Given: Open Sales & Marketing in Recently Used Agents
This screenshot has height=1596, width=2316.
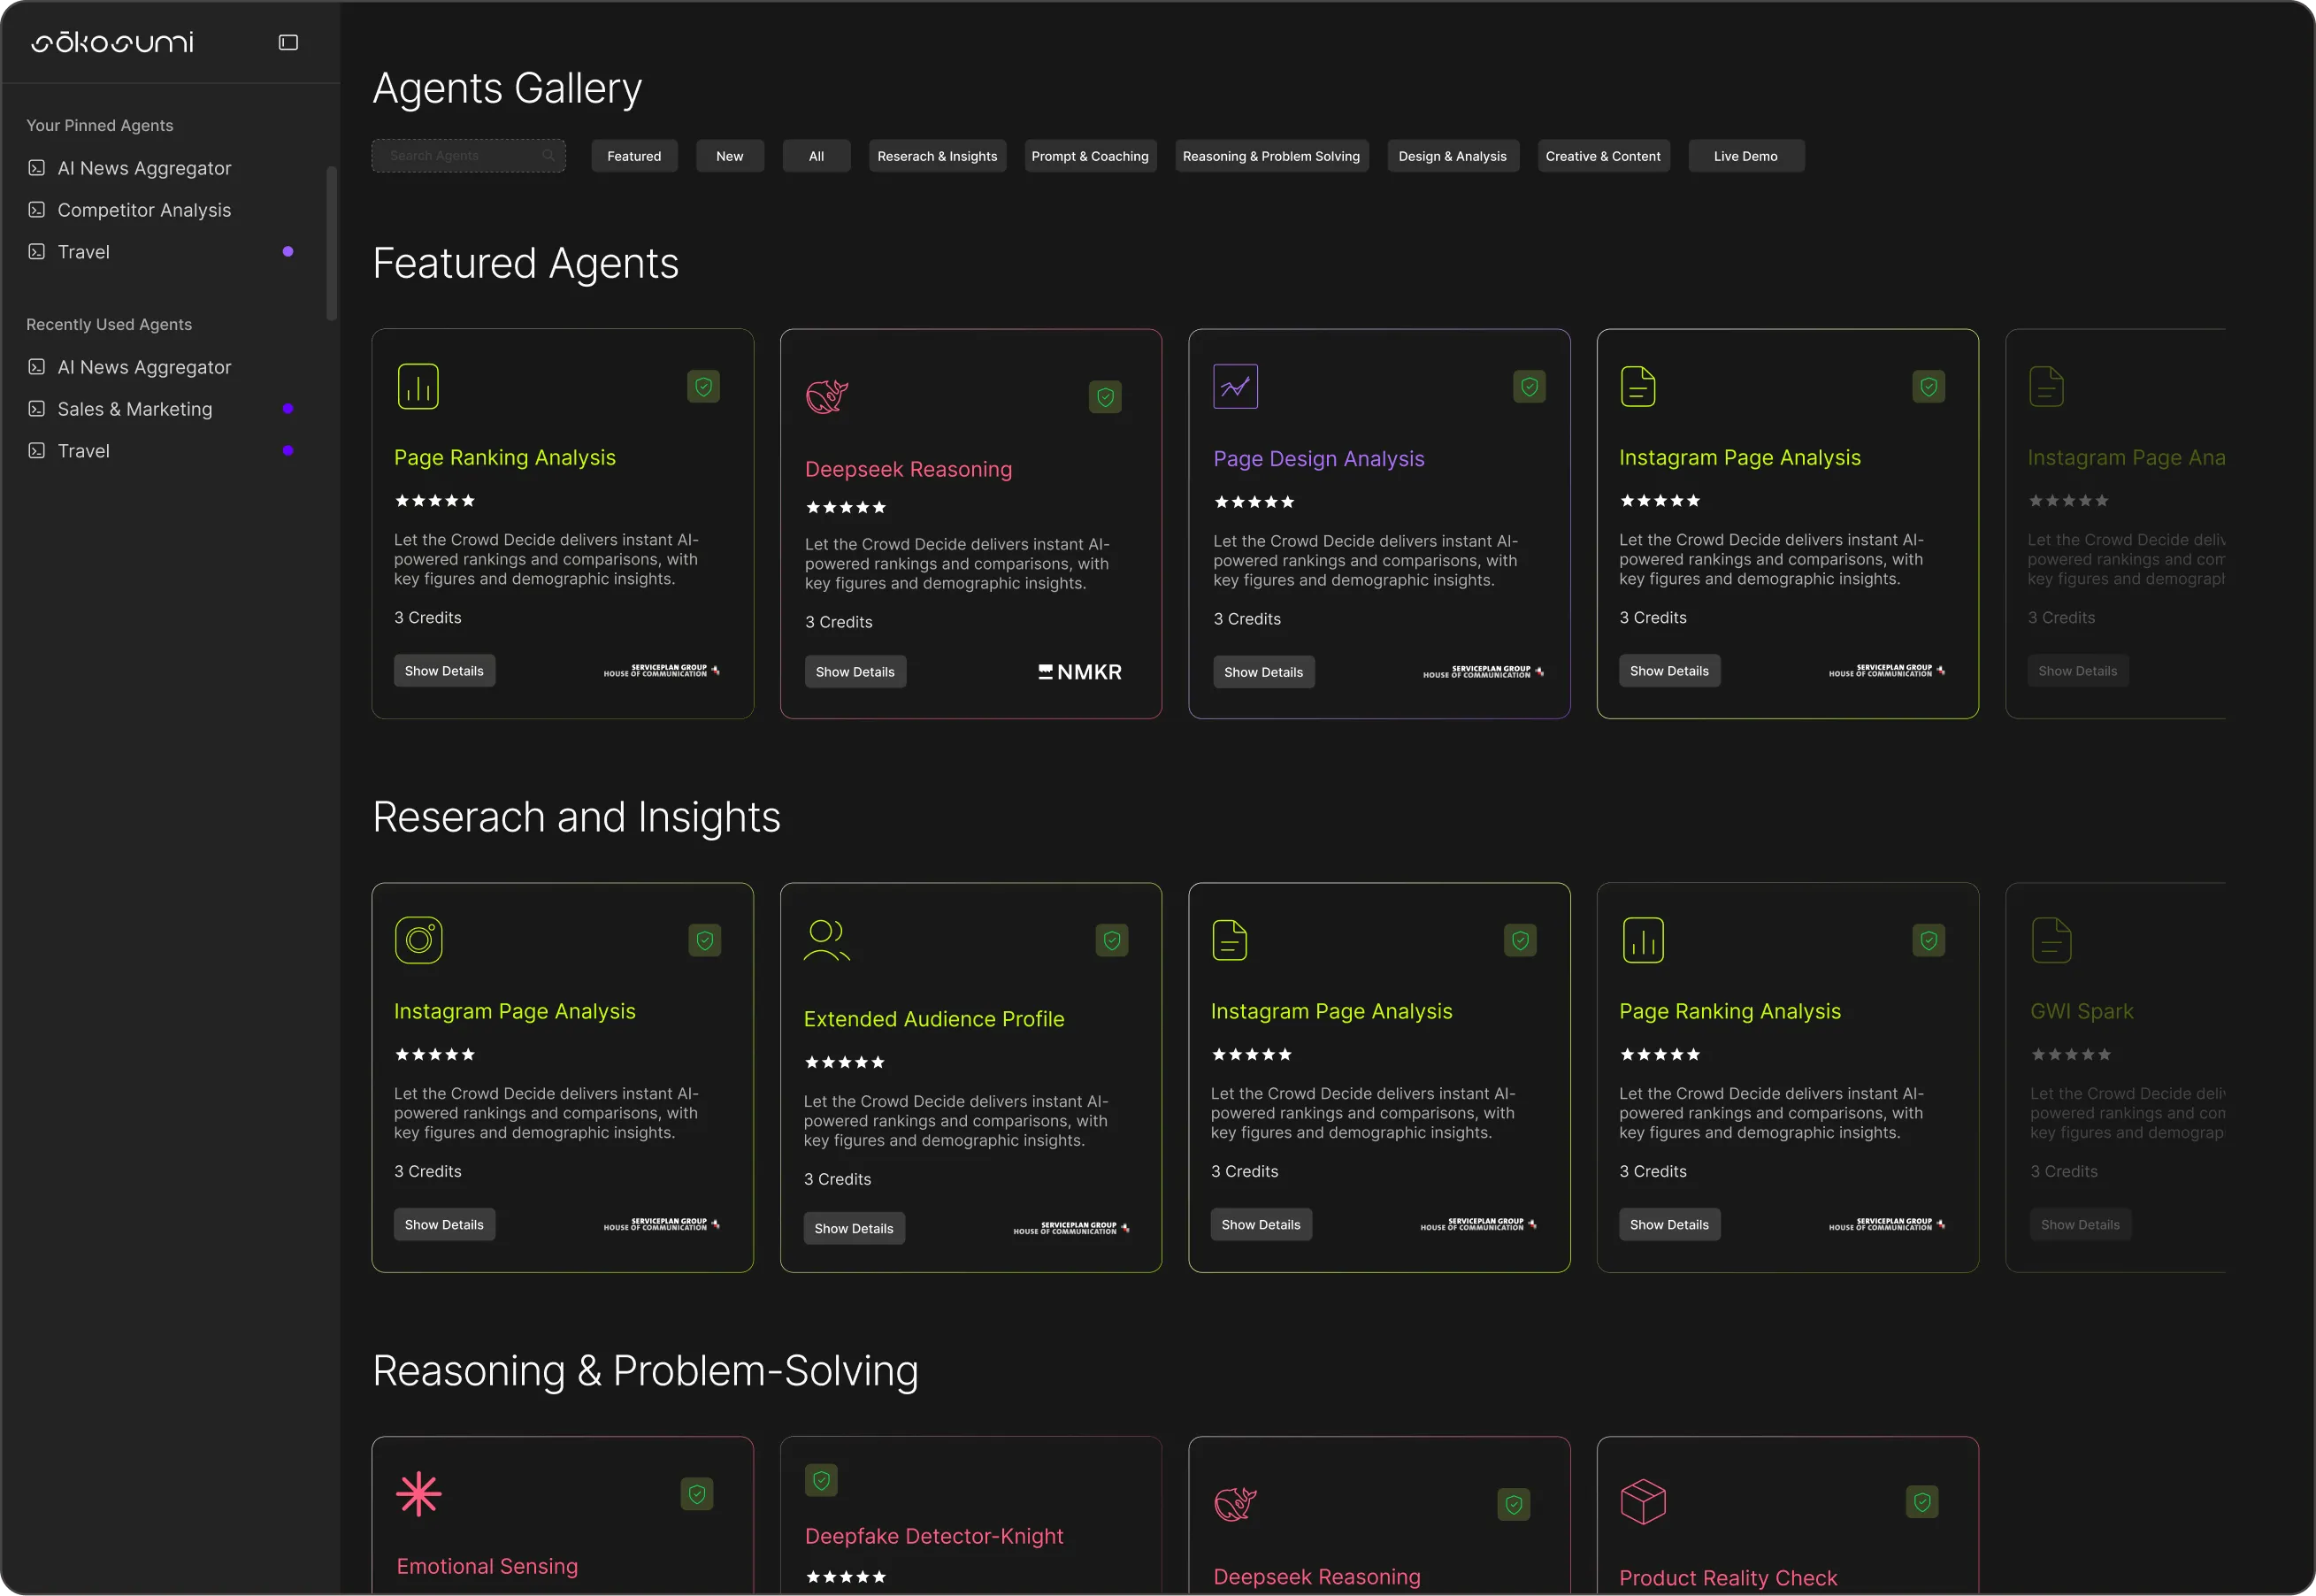Looking at the screenshot, I should pos(135,409).
